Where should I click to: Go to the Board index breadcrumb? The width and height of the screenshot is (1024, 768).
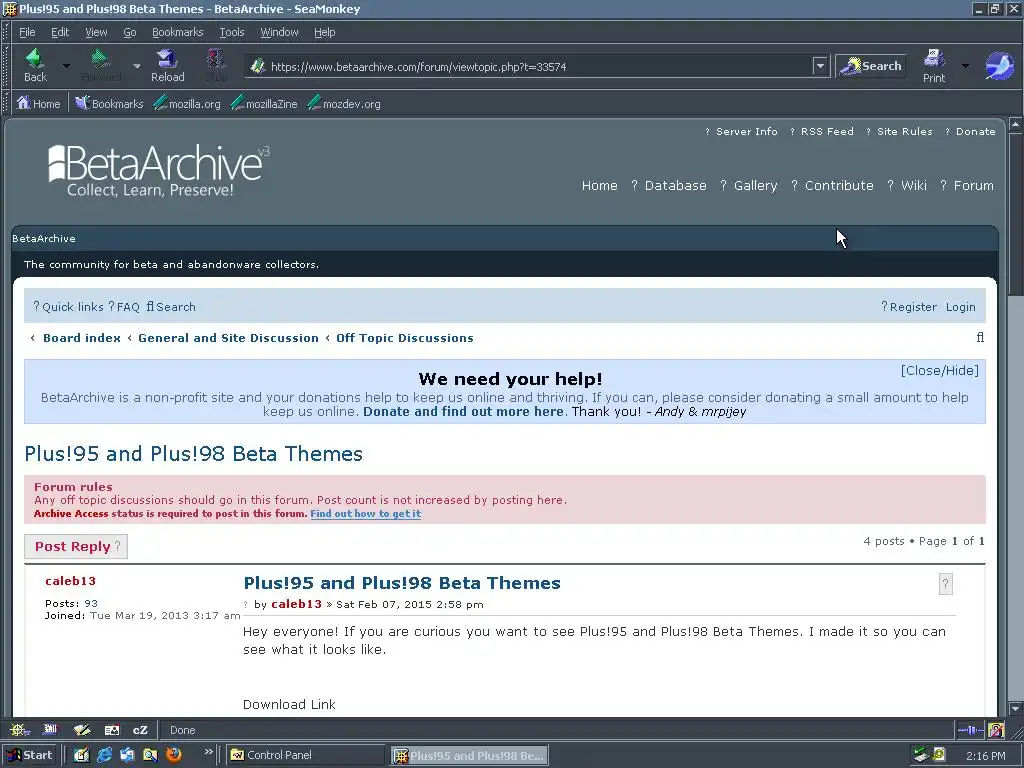(82, 338)
